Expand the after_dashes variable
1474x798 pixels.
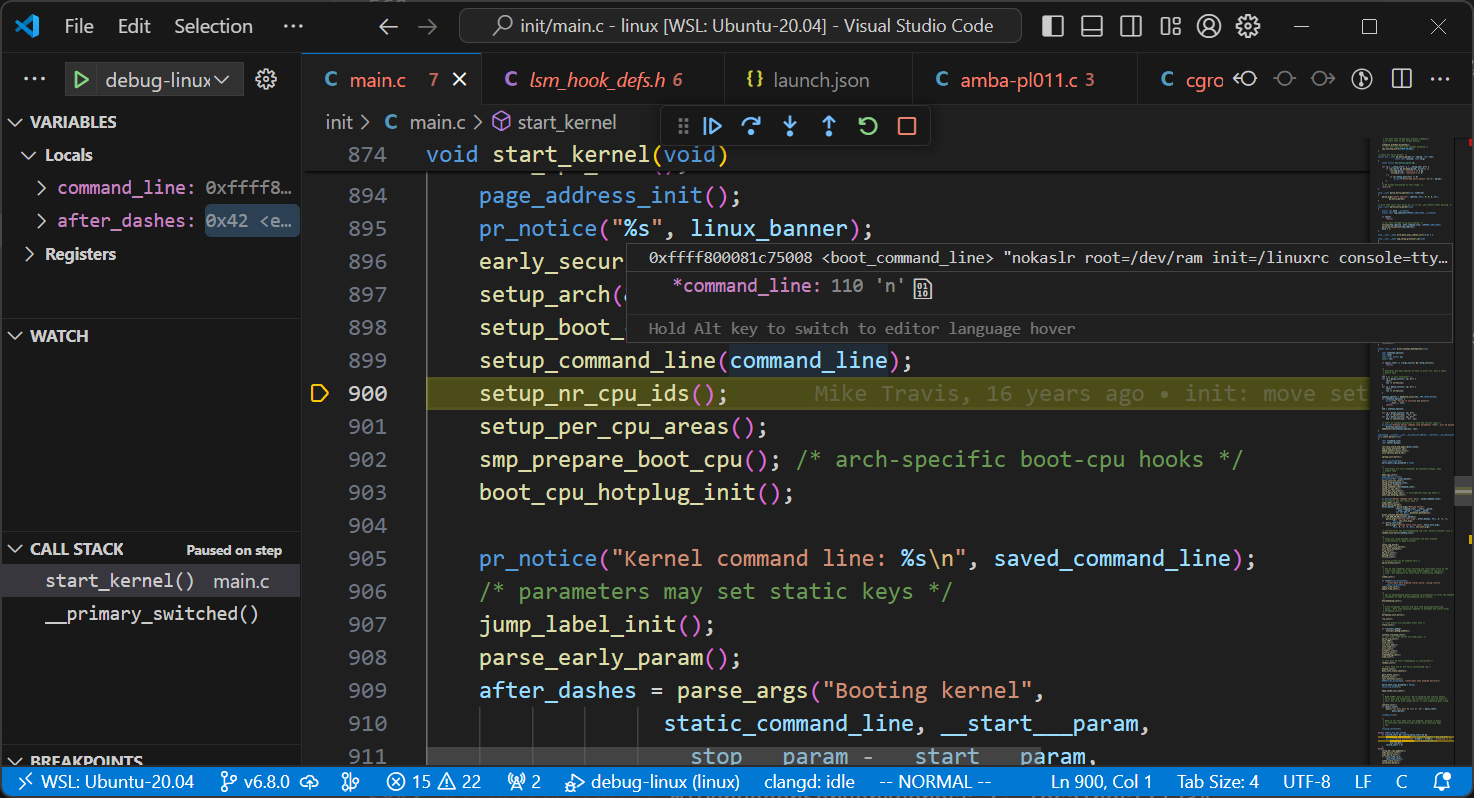coord(42,221)
